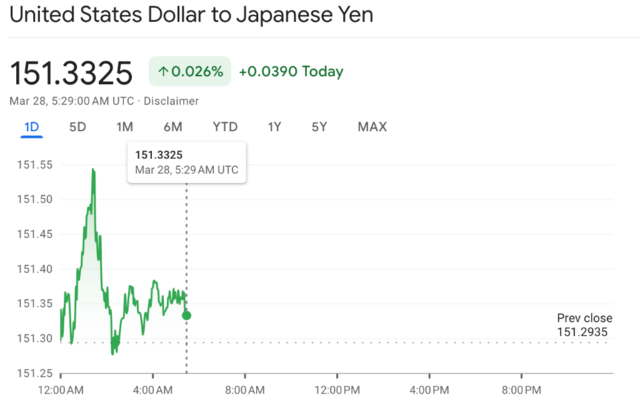Select the 1D time range tab
Screen dimensions: 640x416
pyautogui.click(x=31, y=127)
